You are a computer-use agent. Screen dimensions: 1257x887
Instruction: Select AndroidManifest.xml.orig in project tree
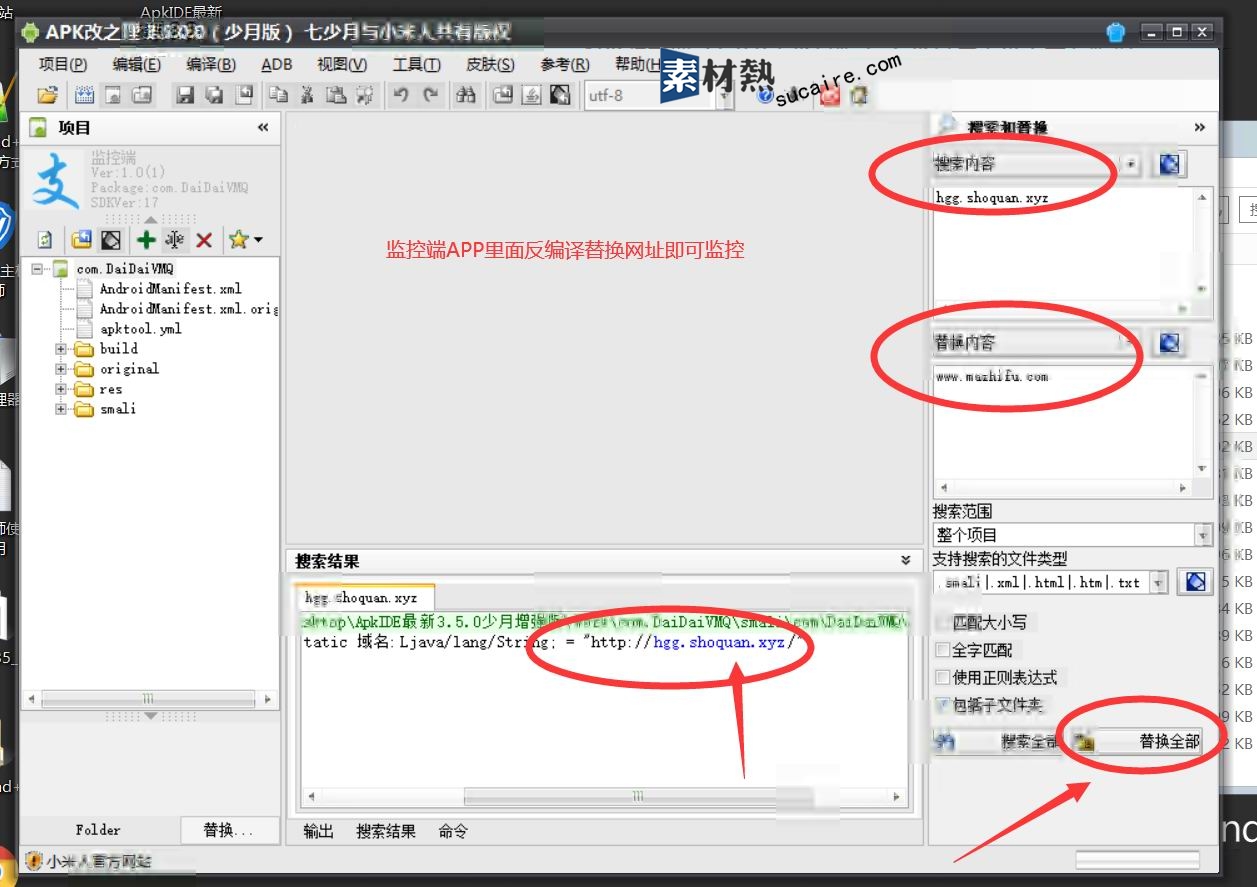(188, 309)
